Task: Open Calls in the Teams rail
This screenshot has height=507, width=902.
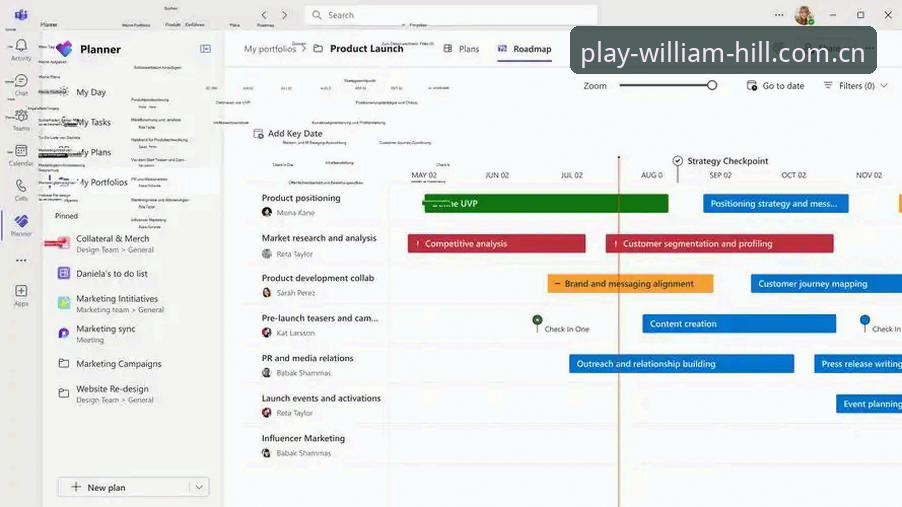Action: 21,190
